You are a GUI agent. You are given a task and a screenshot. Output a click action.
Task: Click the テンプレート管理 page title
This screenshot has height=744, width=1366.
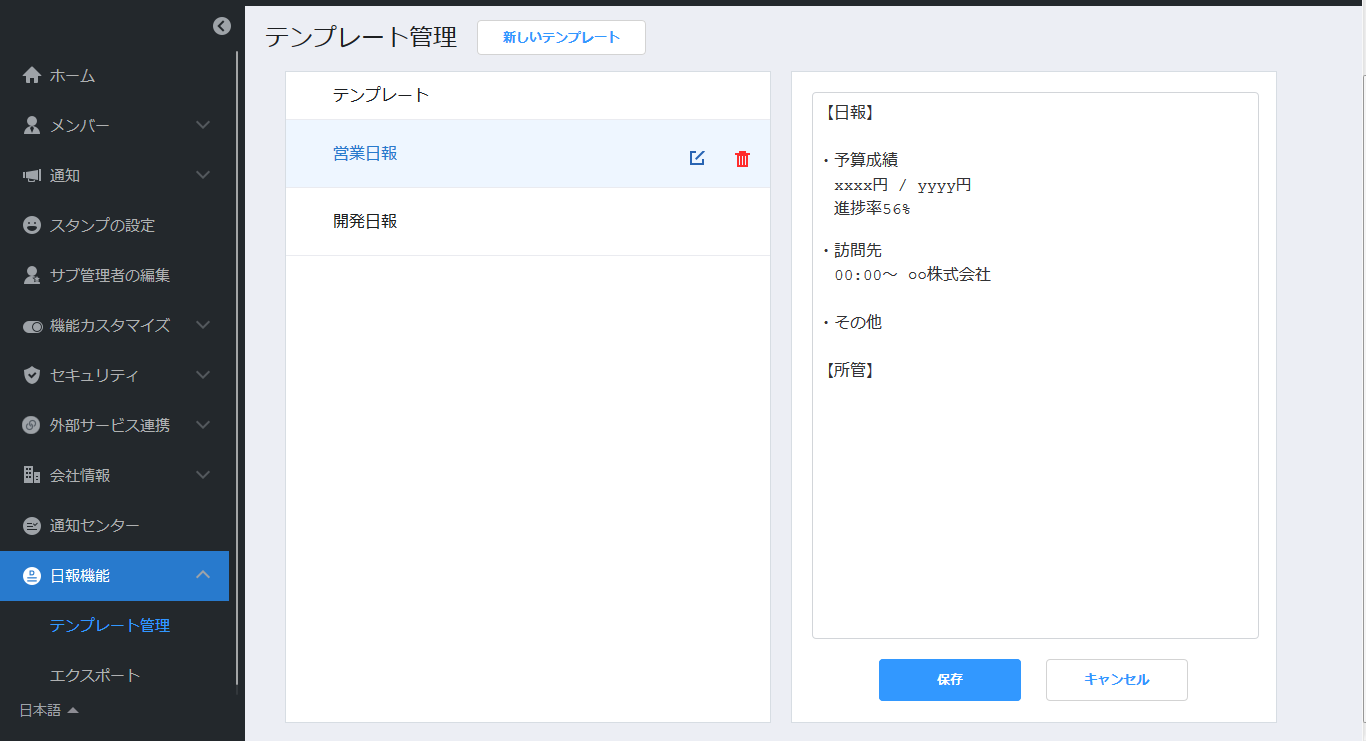[361, 38]
